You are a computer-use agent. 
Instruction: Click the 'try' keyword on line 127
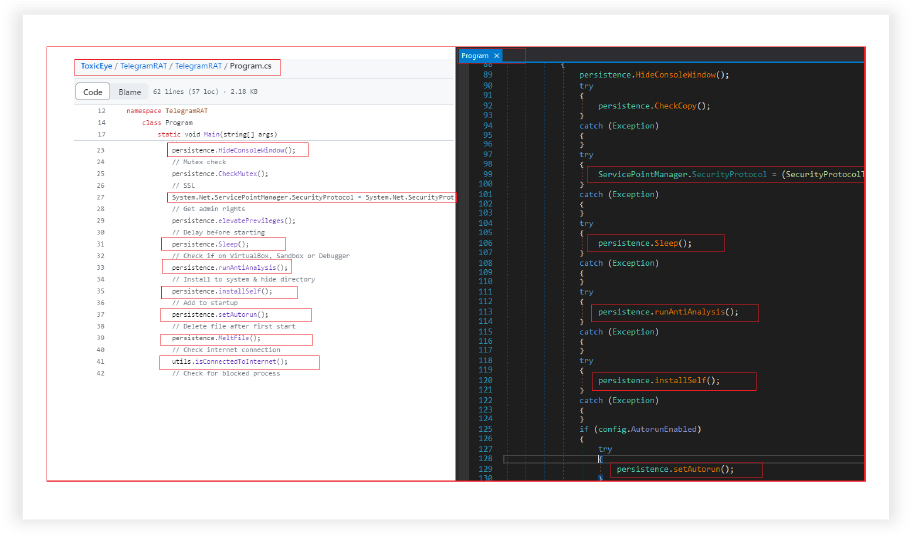point(605,449)
